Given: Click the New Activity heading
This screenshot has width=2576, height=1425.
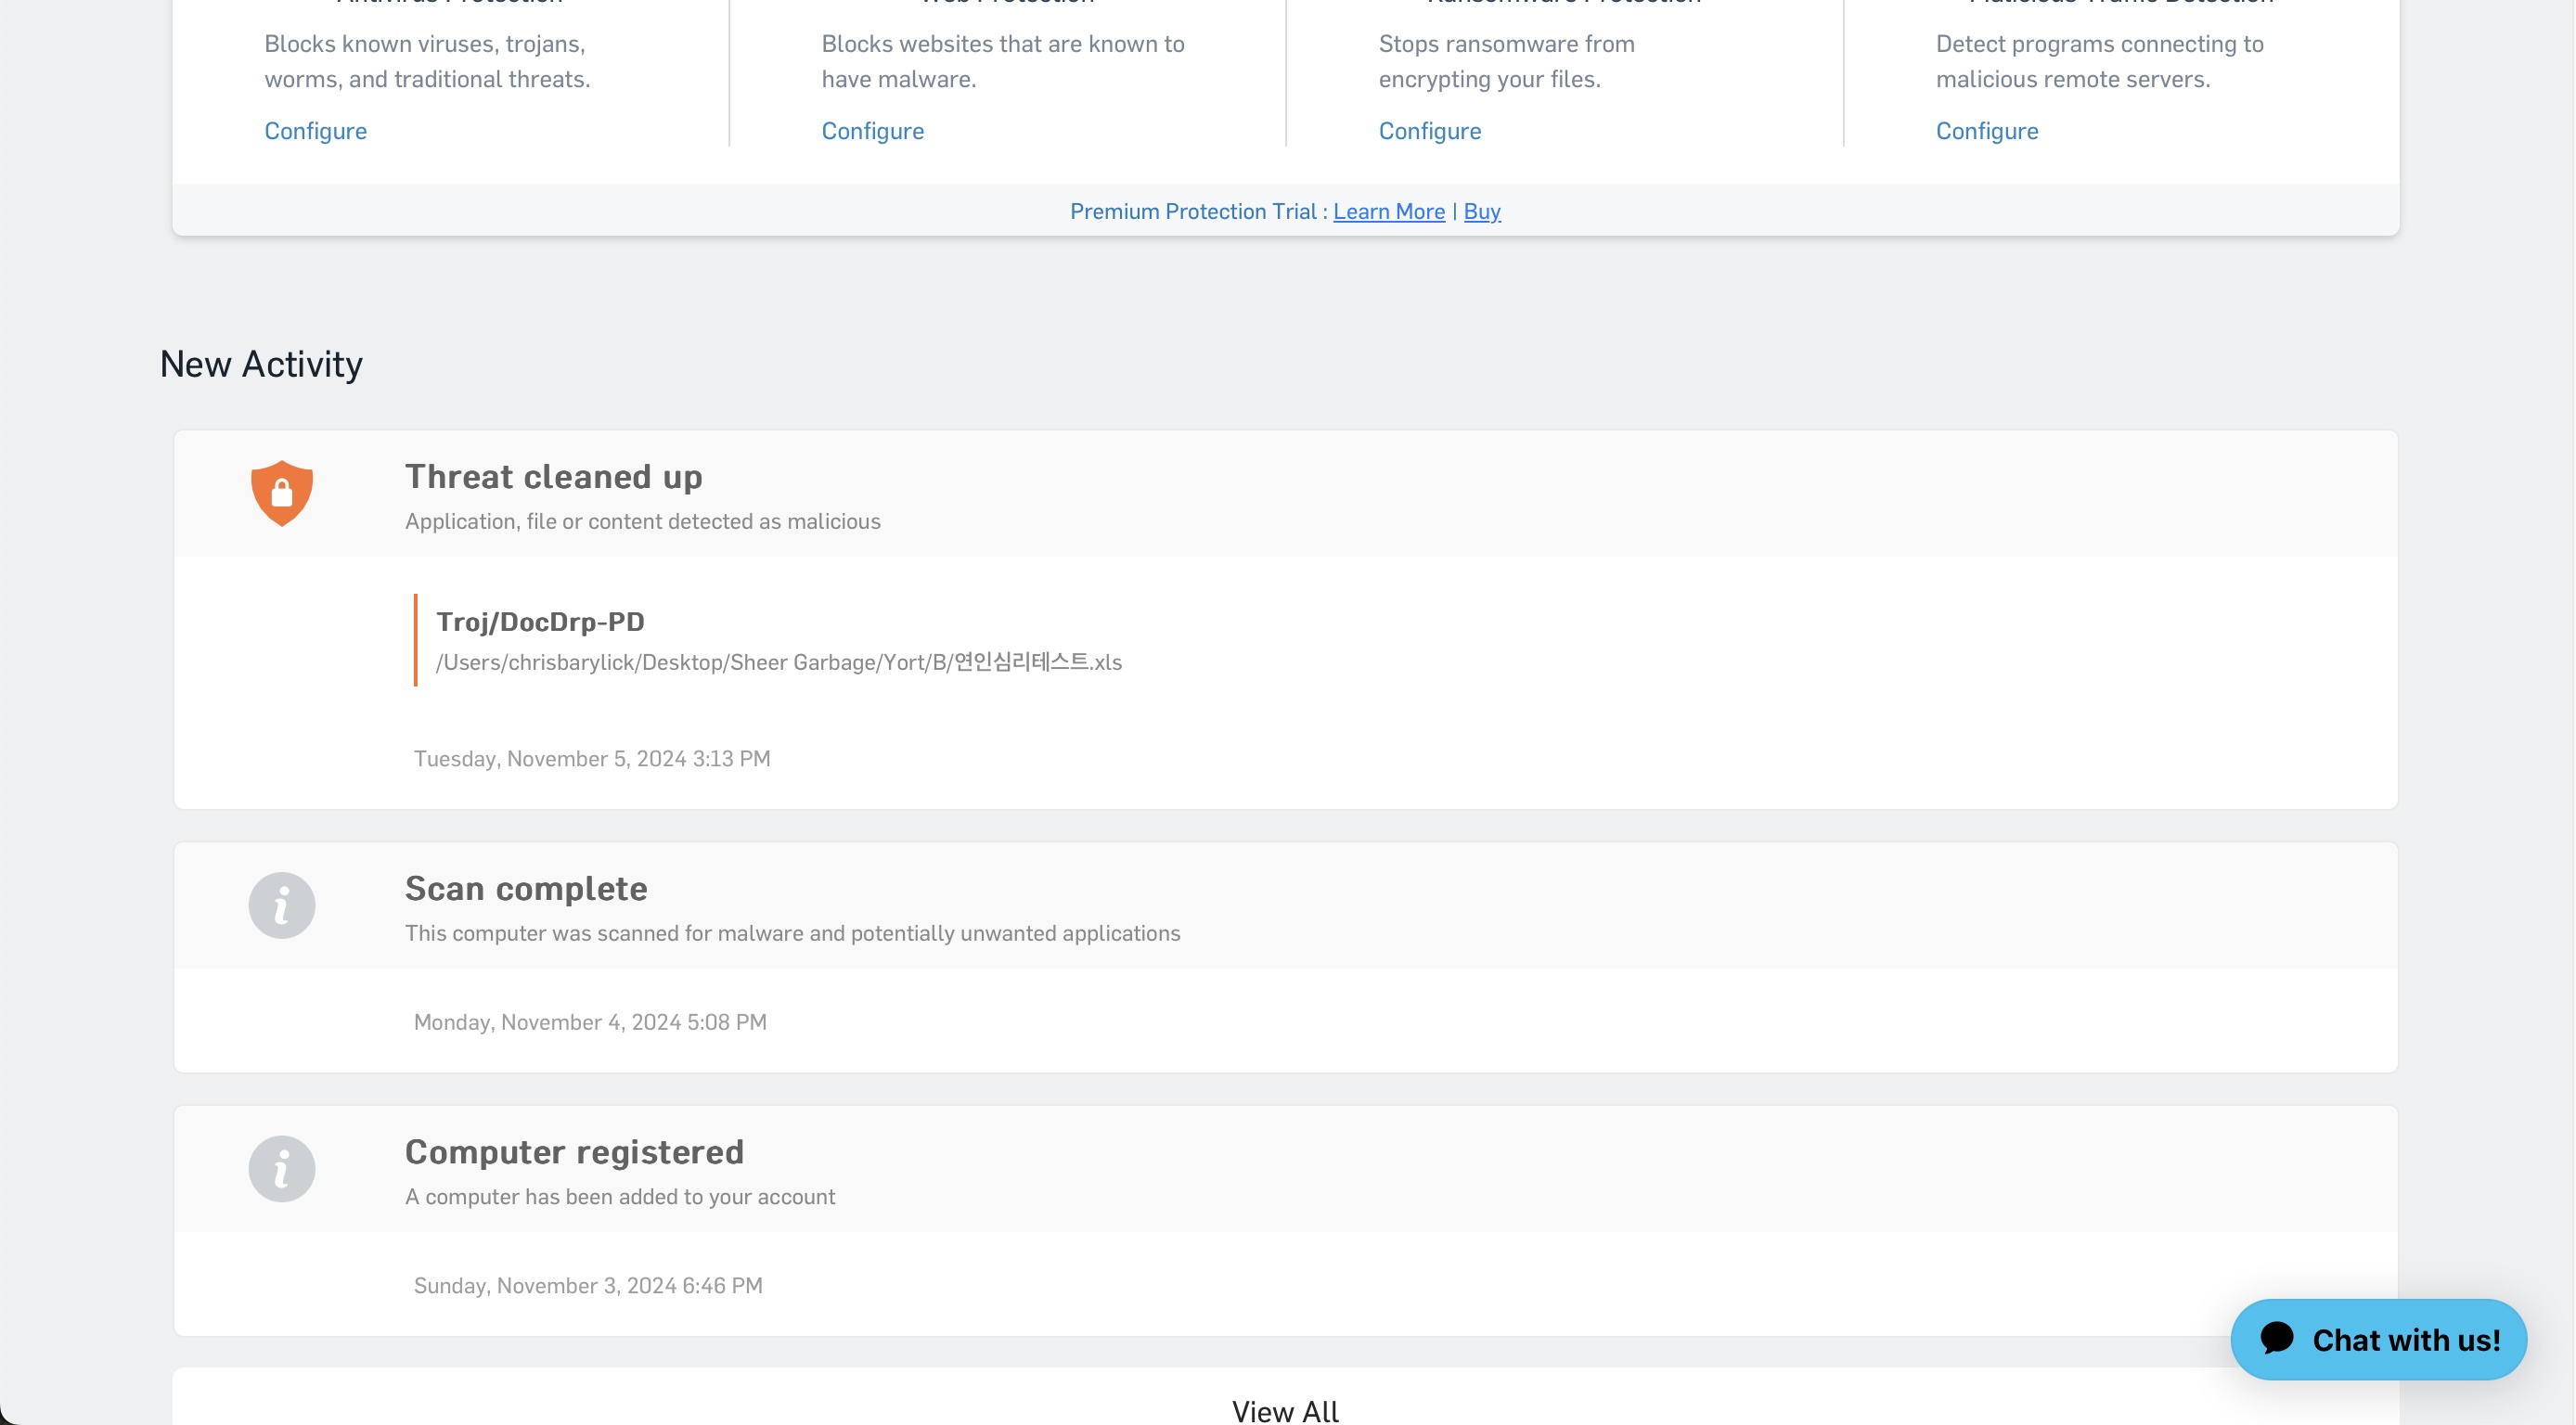Looking at the screenshot, I should [x=261, y=363].
